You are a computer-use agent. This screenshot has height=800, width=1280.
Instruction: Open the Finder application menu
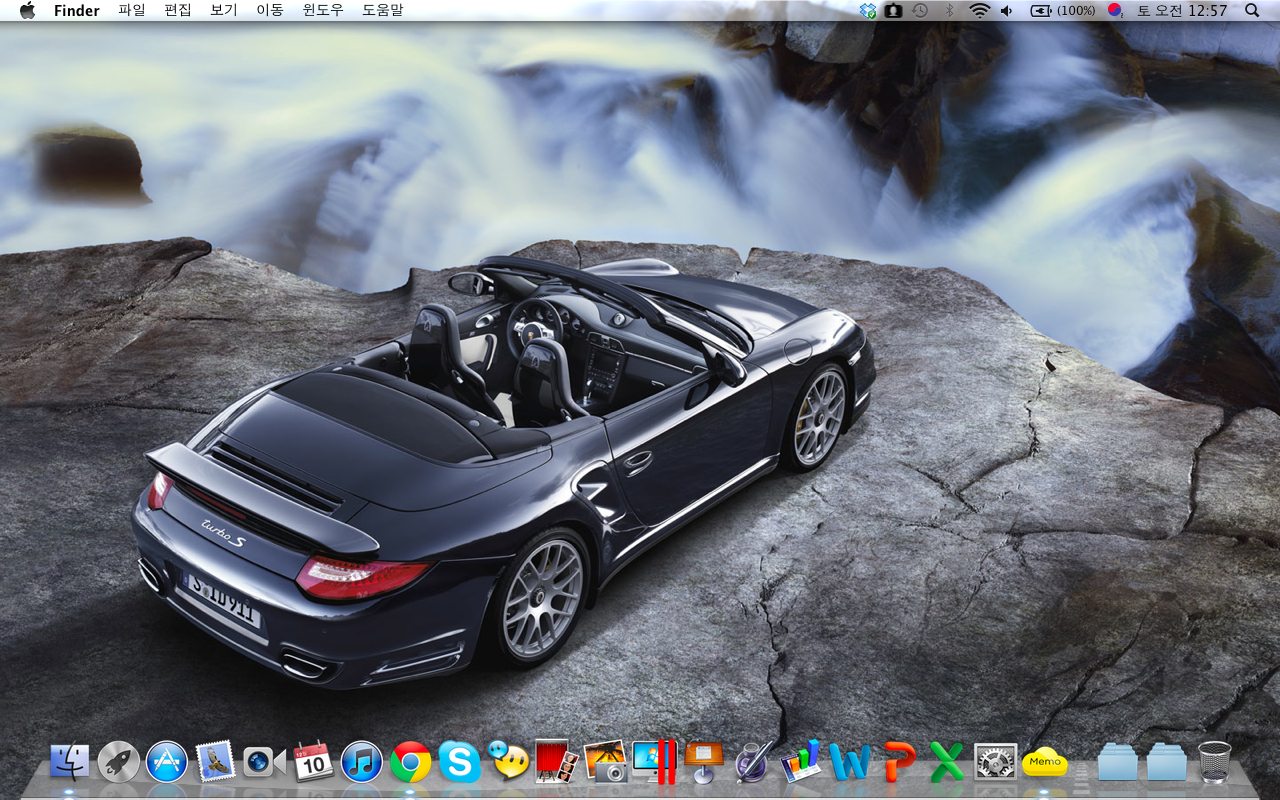coord(77,10)
